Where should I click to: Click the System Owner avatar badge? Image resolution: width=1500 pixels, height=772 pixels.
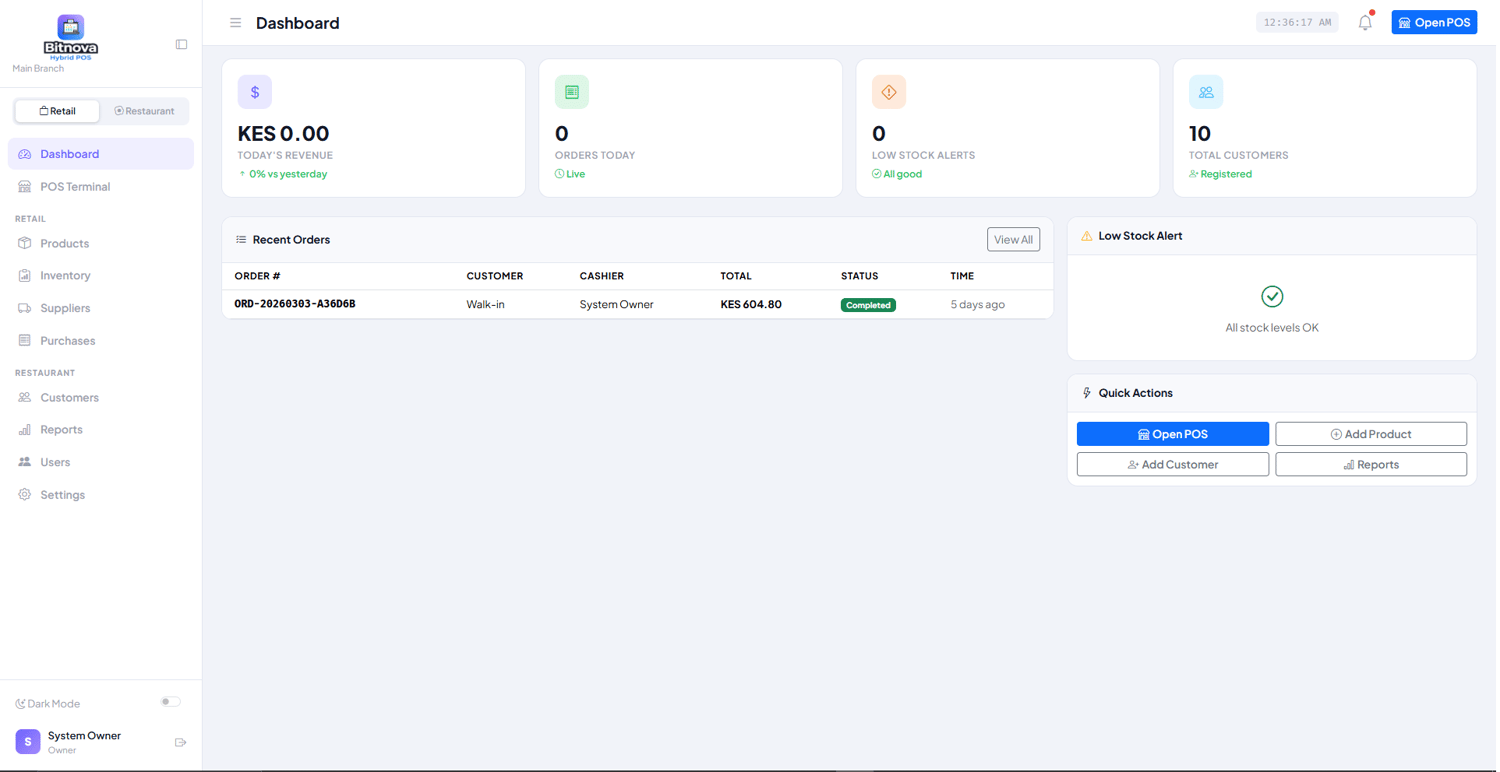[28, 742]
